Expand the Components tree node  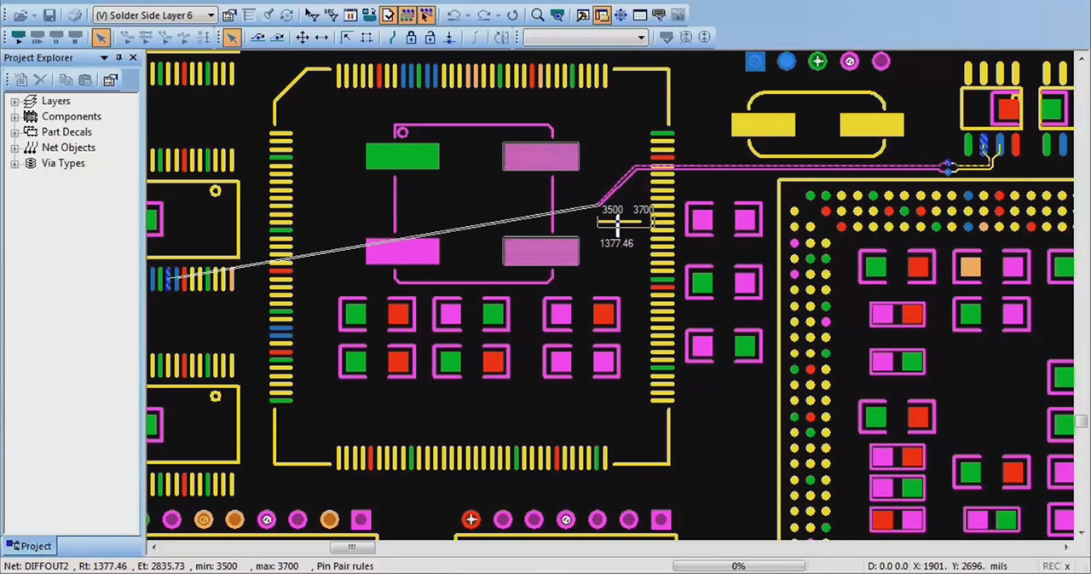coord(15,117)
